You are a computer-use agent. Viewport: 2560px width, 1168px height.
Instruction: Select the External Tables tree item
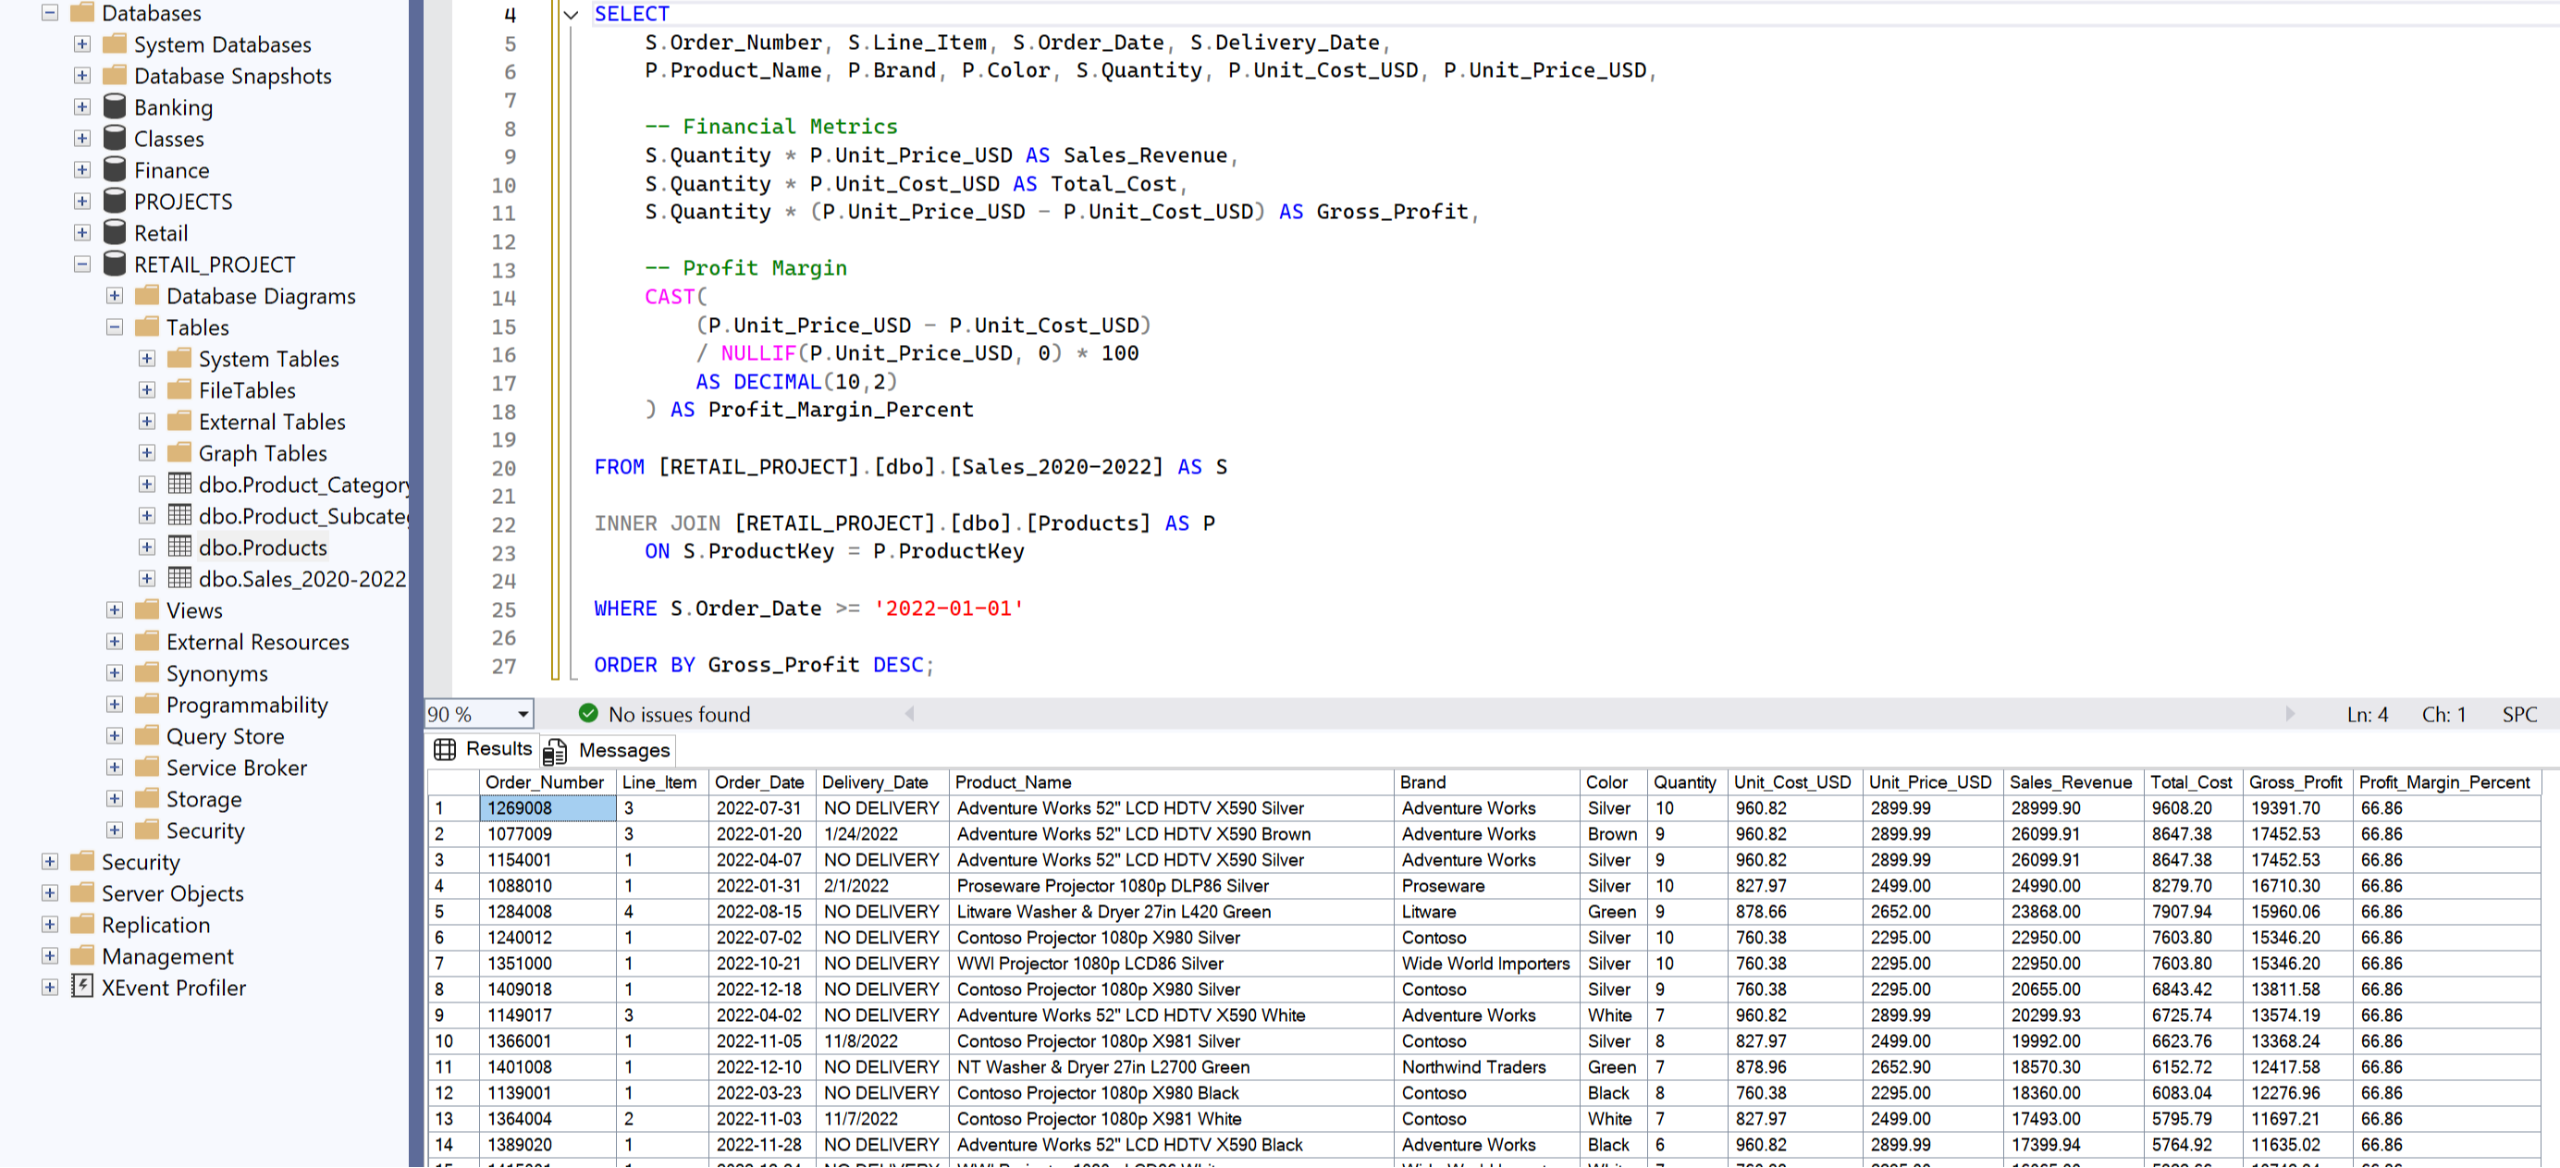pyautogui.click(x=272, y=422)
